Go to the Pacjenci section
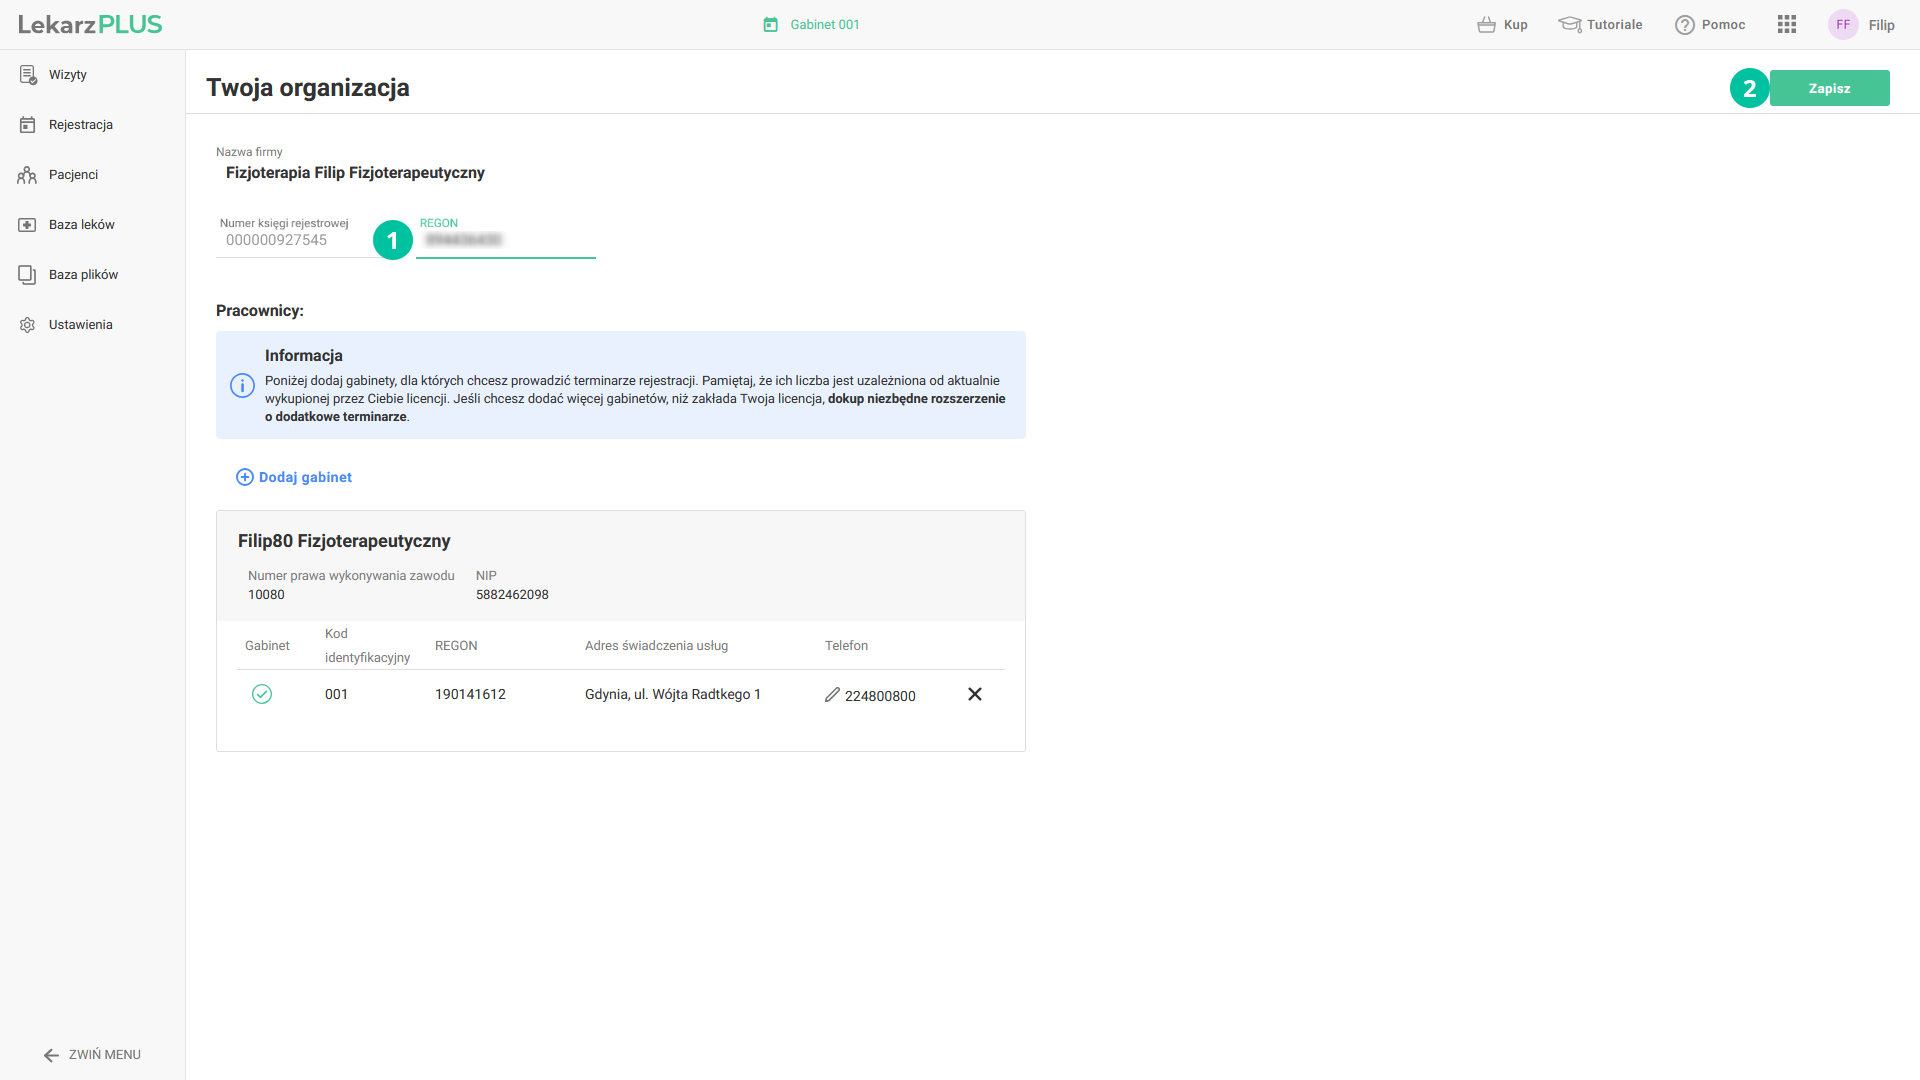 point(73,175)
